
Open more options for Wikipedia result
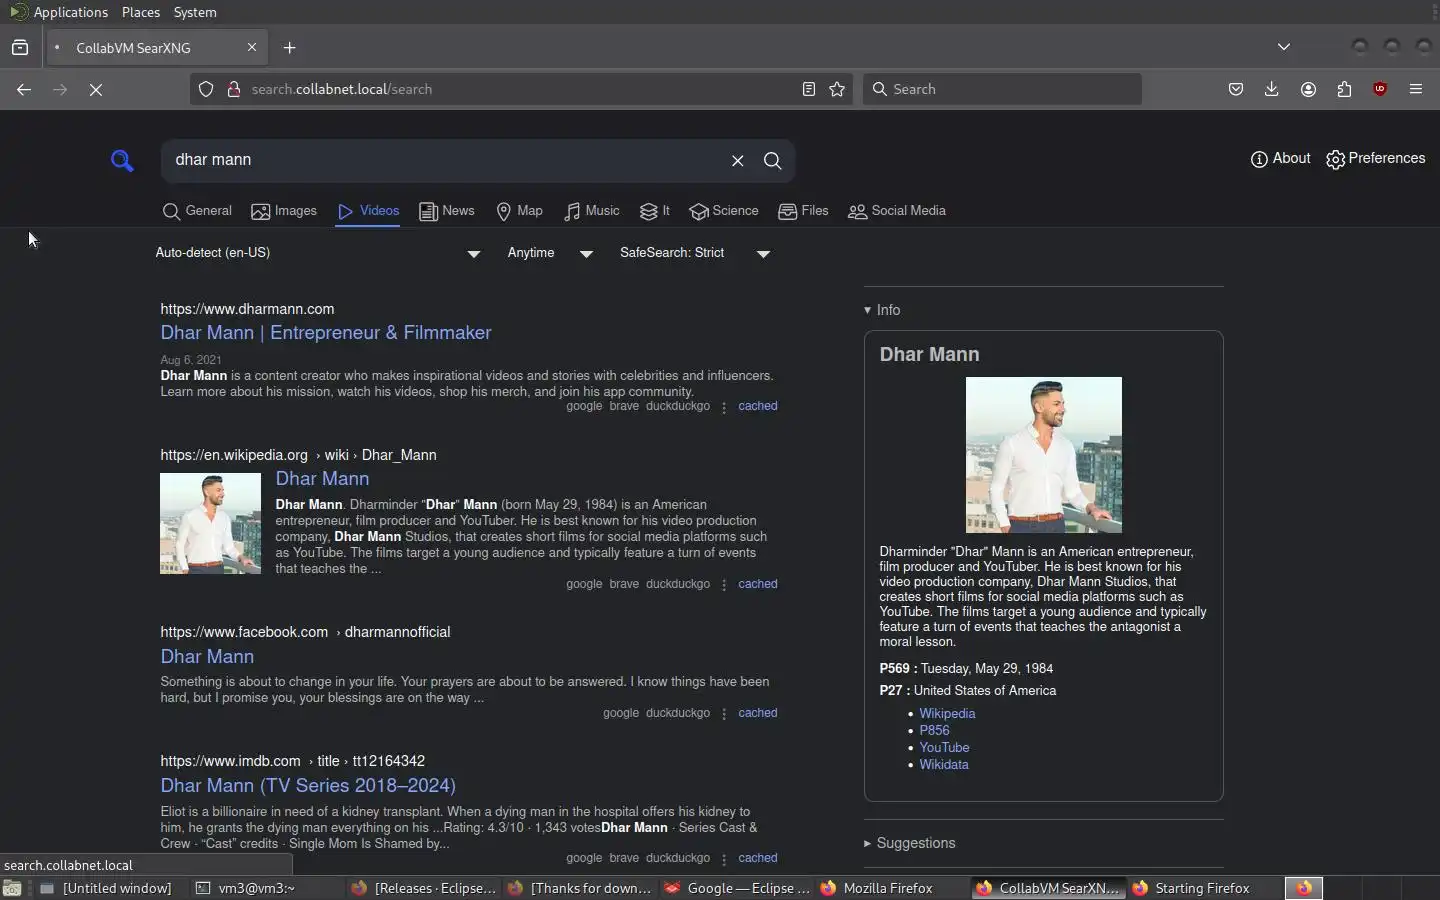(x=724, y=585)
